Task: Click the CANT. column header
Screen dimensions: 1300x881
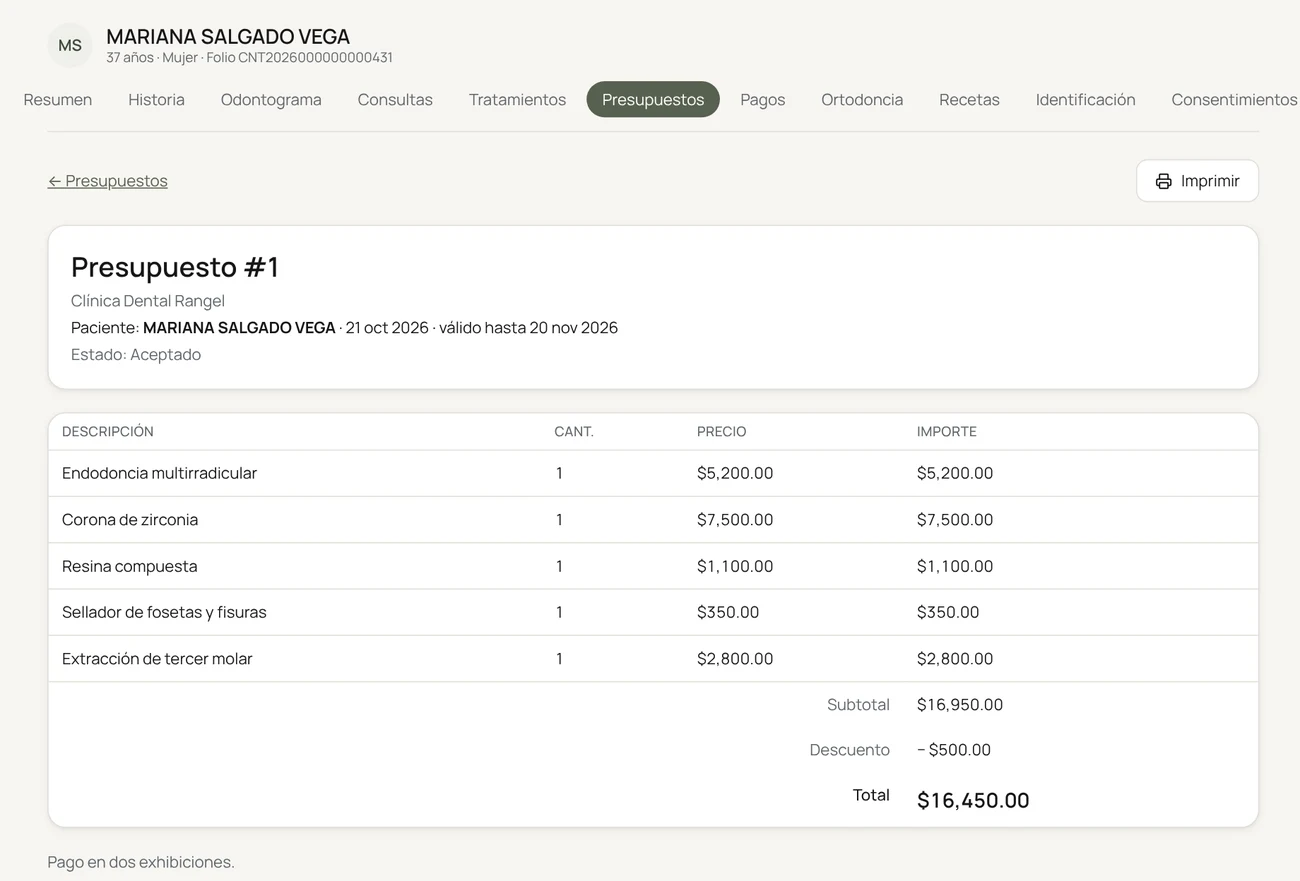Action: (574, 432)
